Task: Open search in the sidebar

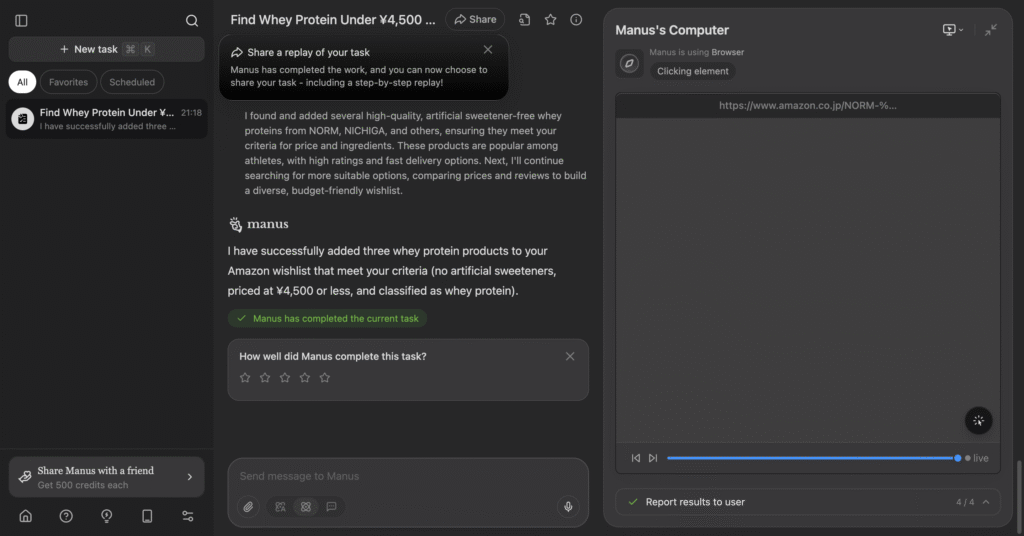Action: 191,21
